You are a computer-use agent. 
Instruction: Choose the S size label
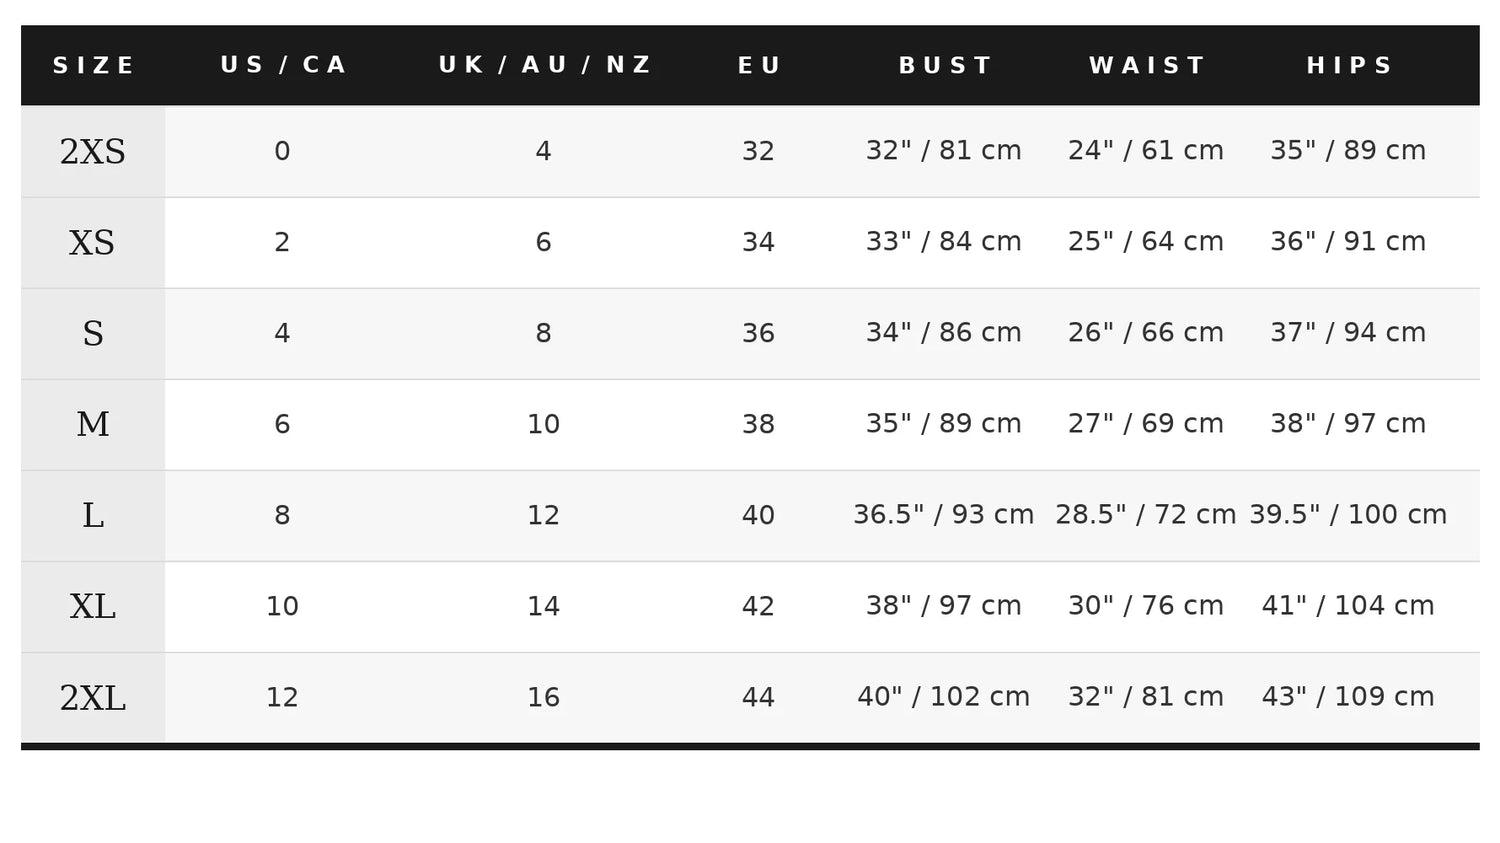[93, 334]
